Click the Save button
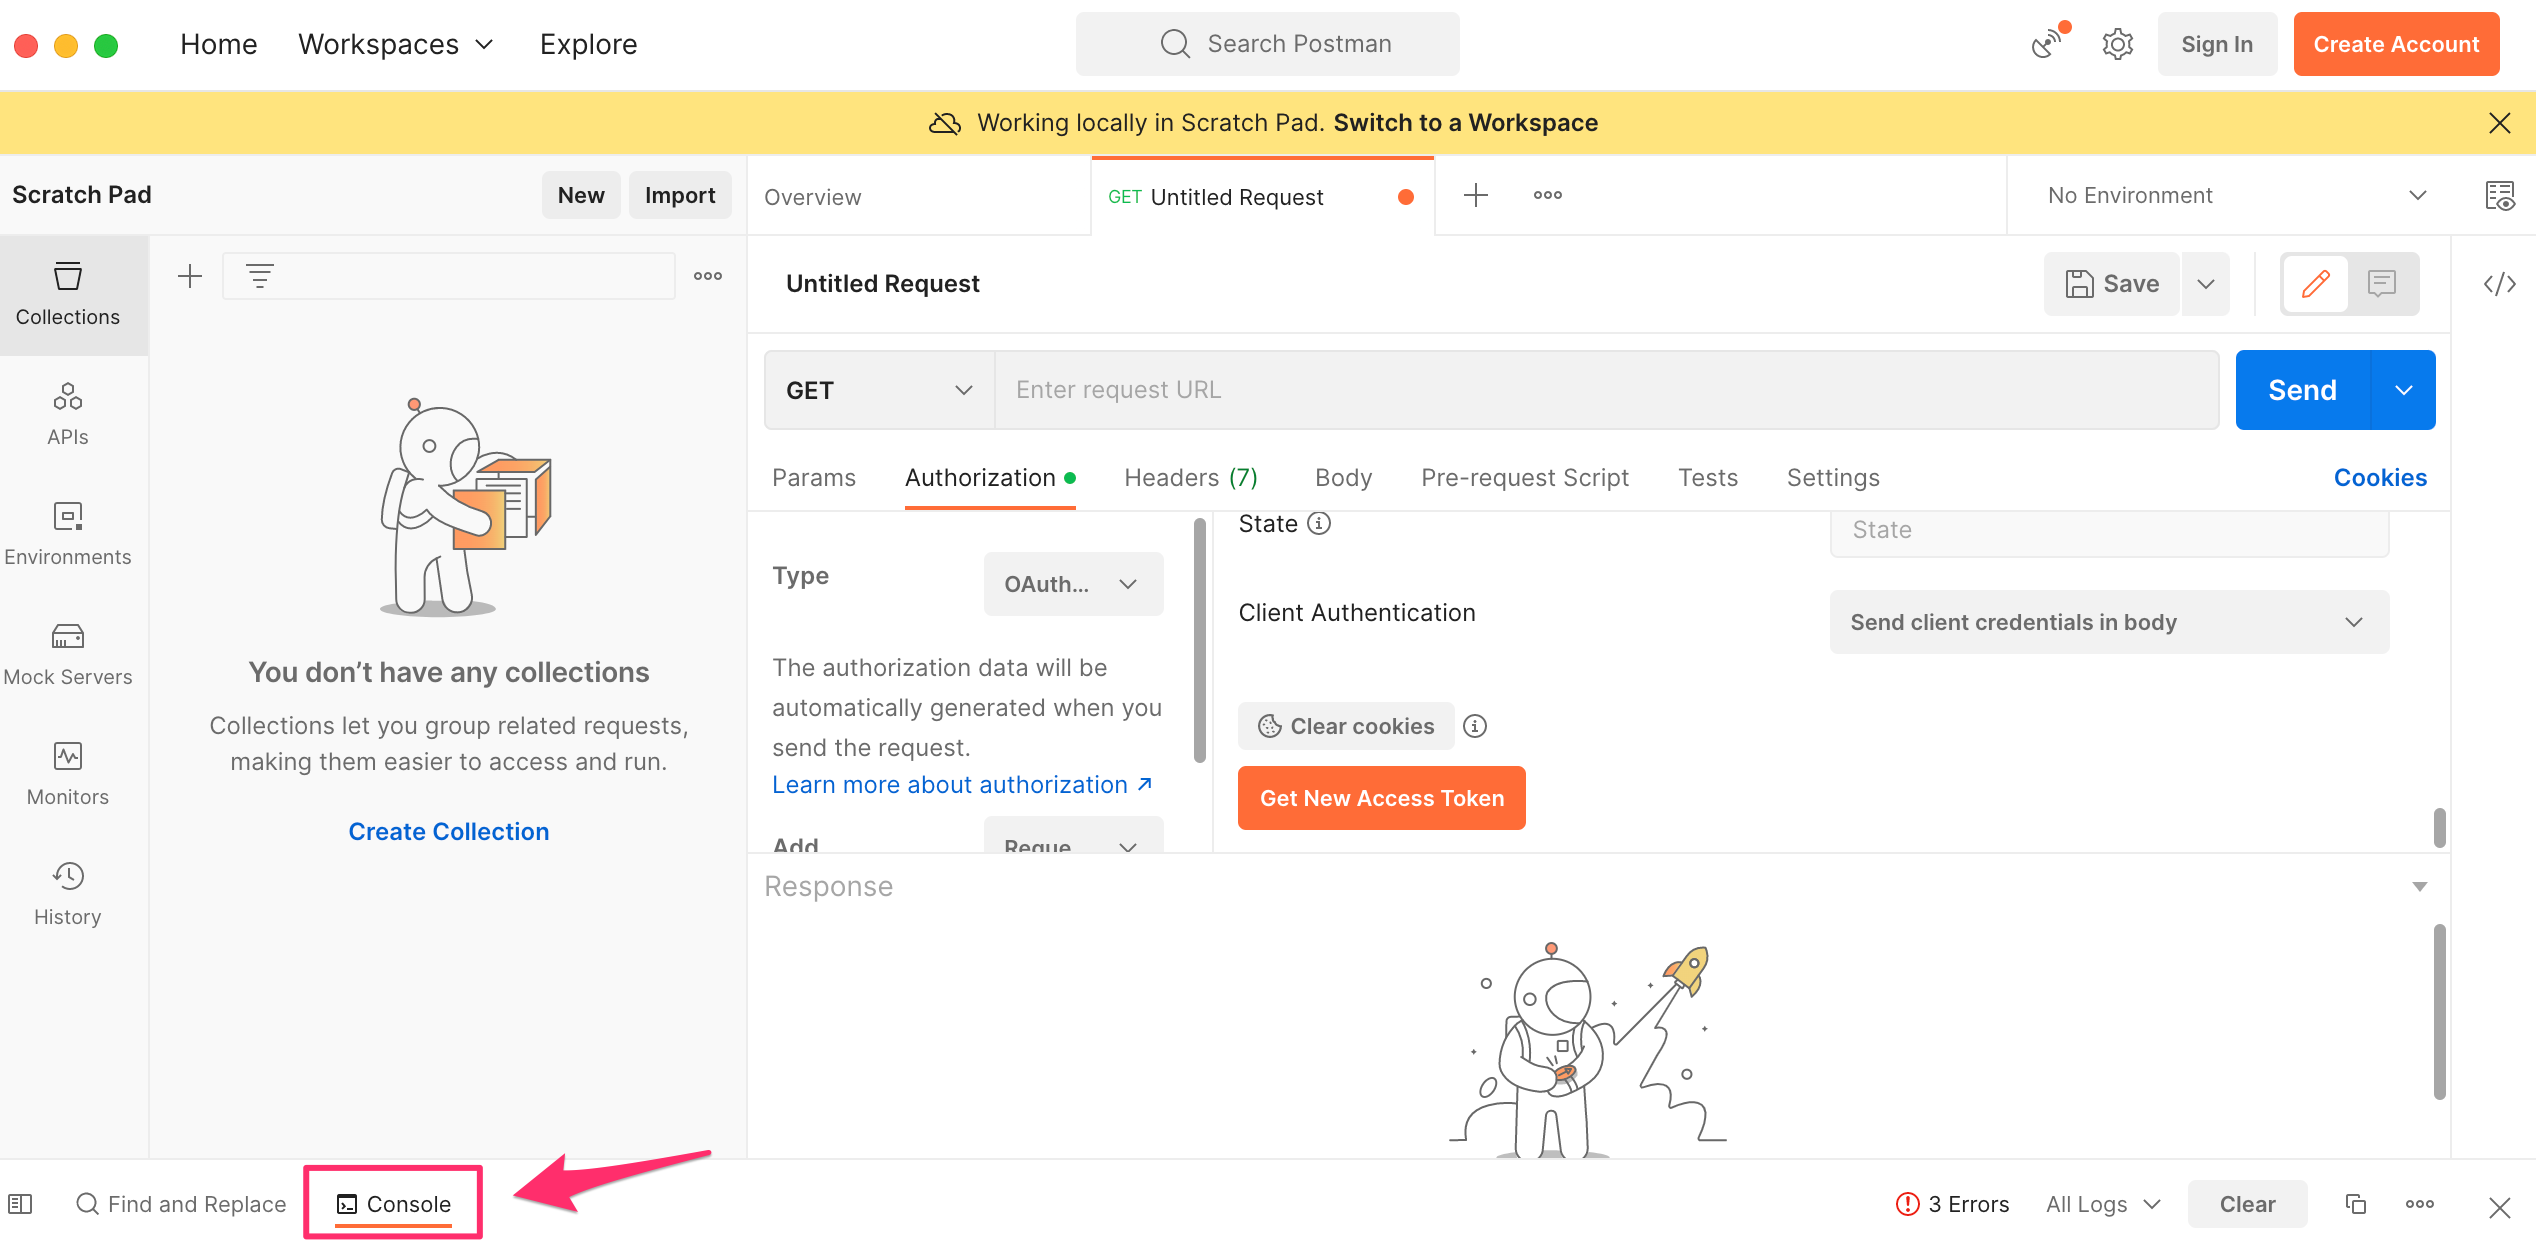 coord(2112,284)
